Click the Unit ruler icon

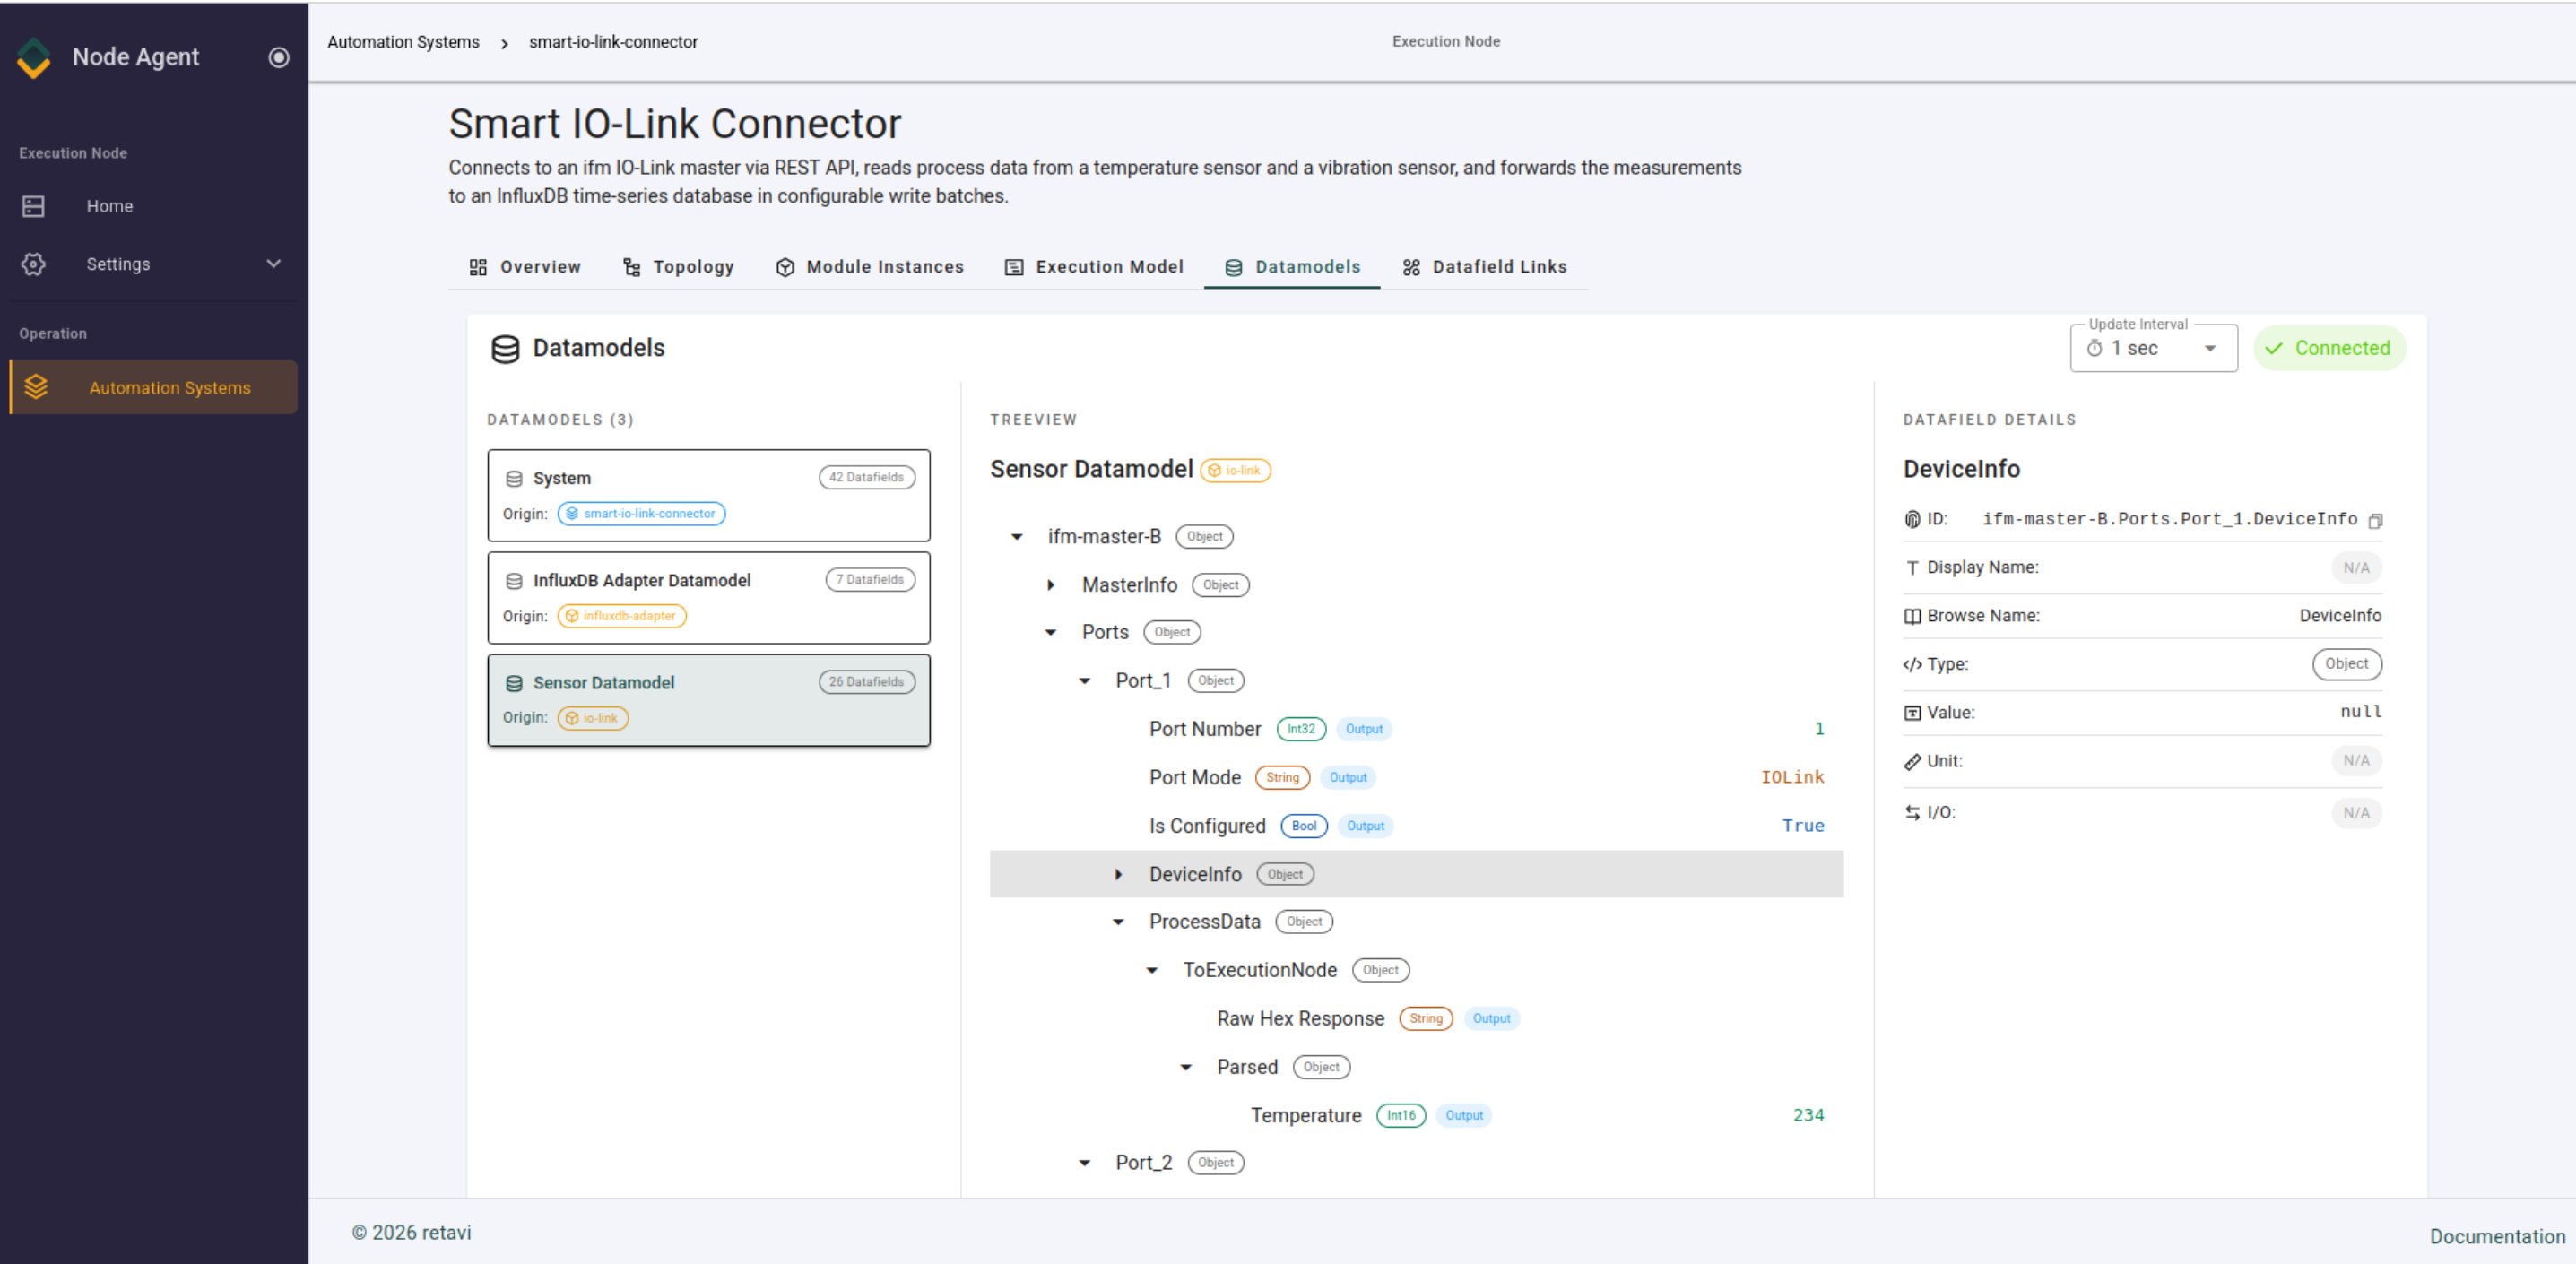coord(1912,762)
